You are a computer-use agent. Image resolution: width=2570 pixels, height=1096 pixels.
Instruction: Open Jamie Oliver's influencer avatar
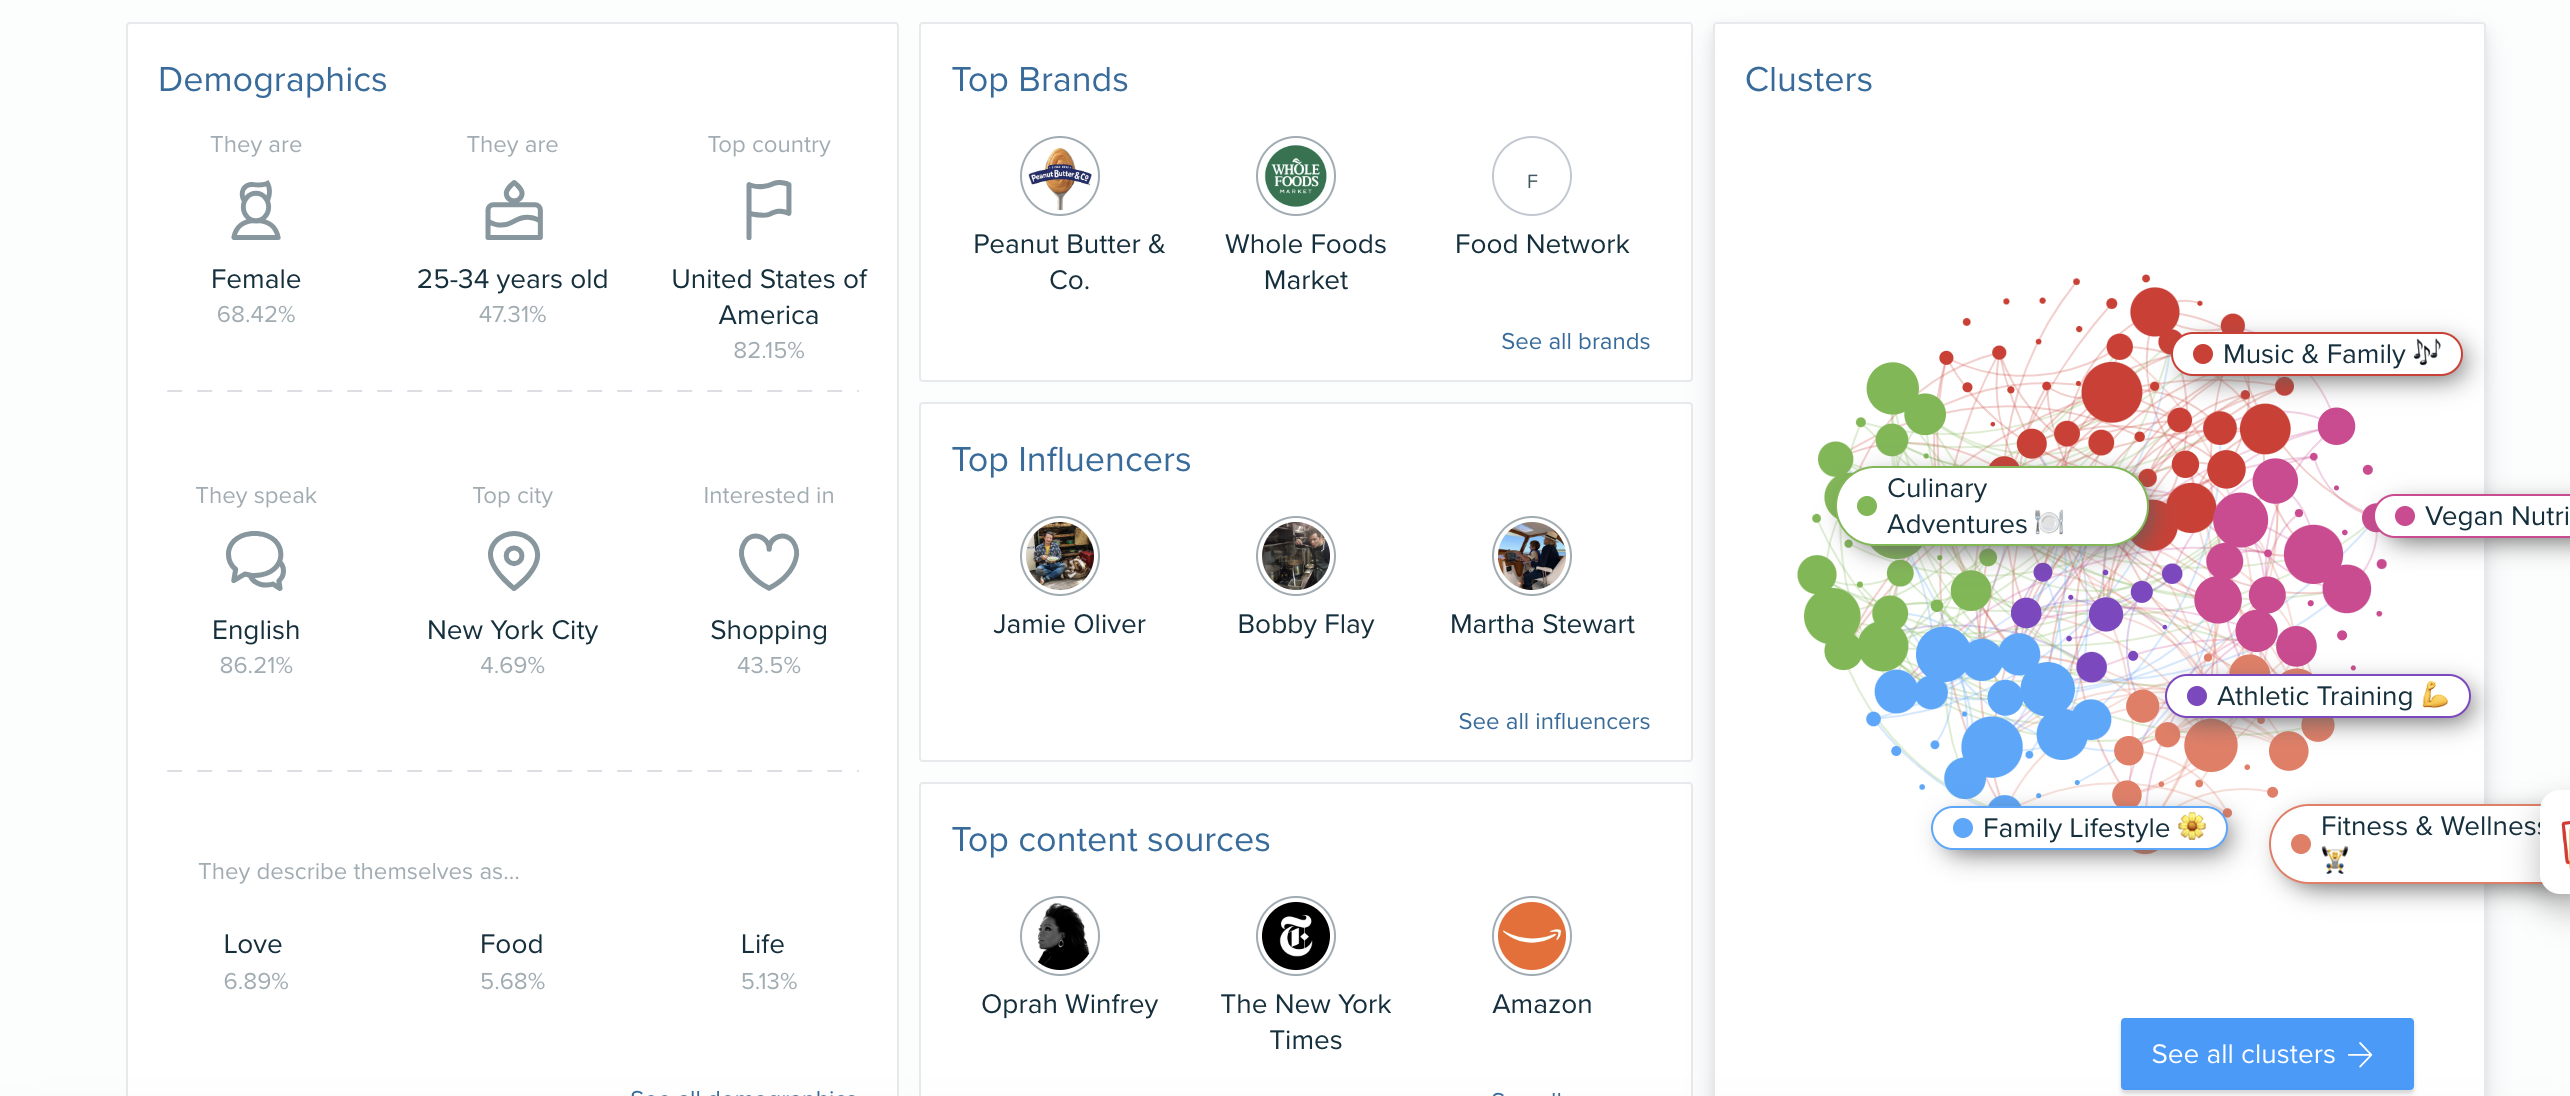tap(1059, 556)
